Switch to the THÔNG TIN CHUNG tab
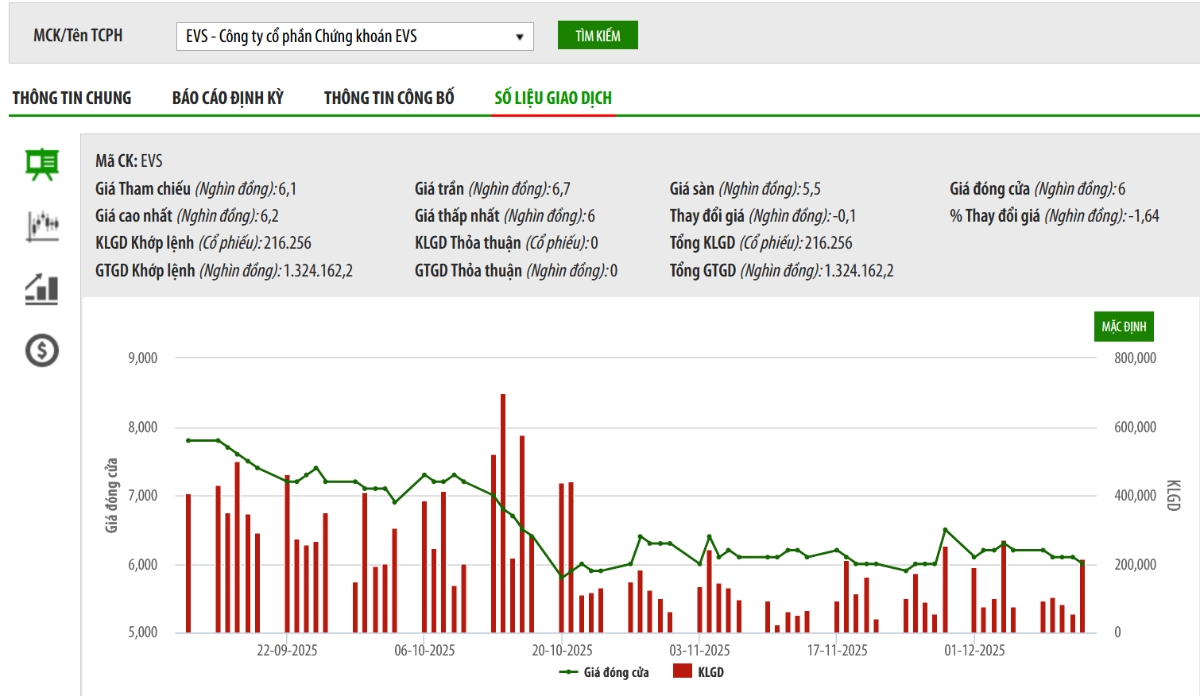This screenshot has width=1200, height=696. tap(72, 98)
